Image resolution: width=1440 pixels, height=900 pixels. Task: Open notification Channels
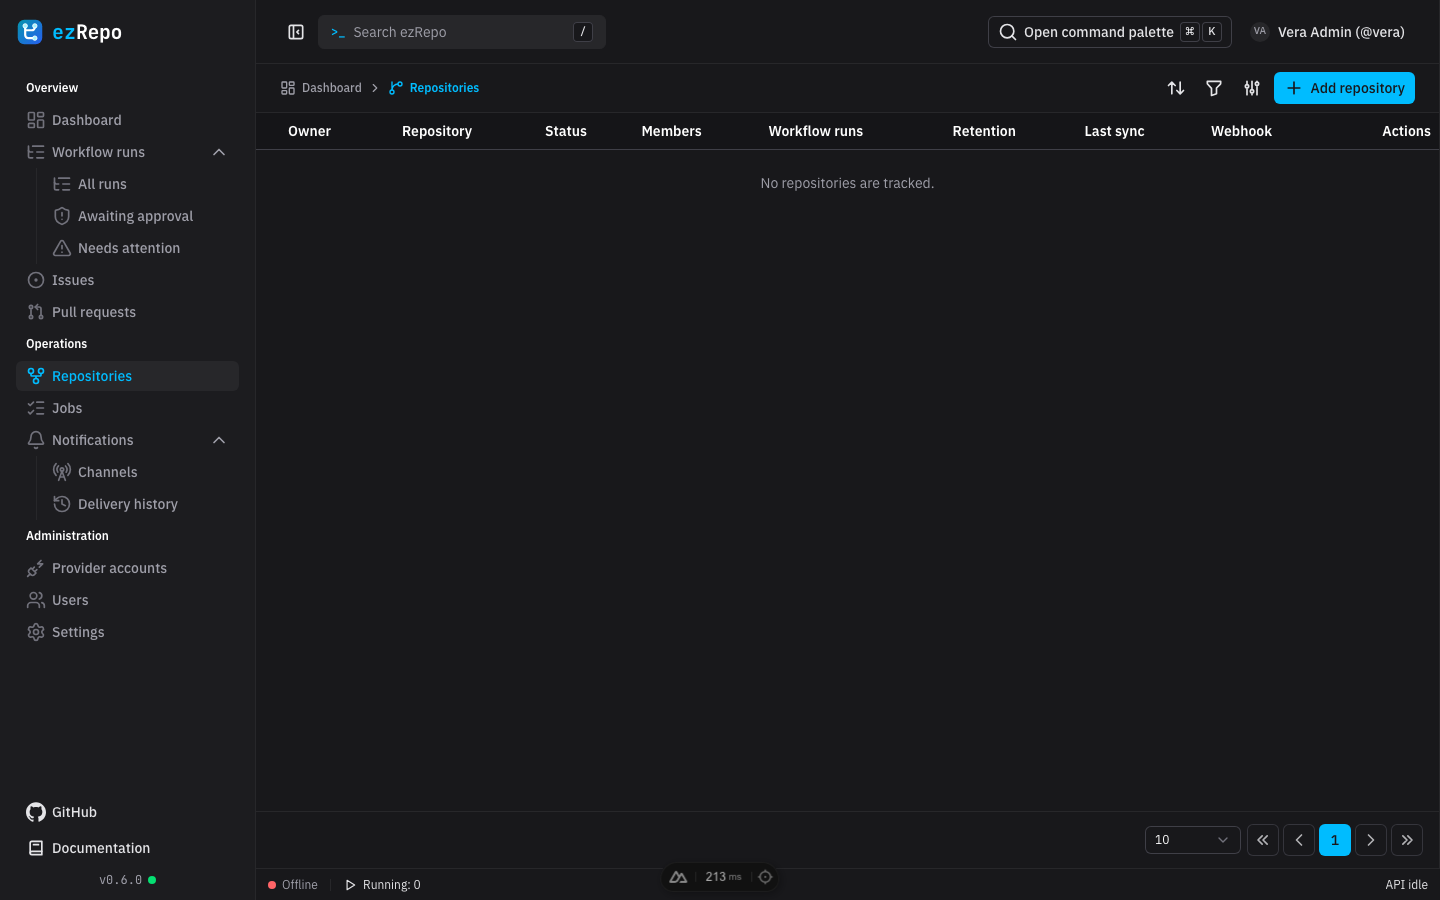(140, 472)
